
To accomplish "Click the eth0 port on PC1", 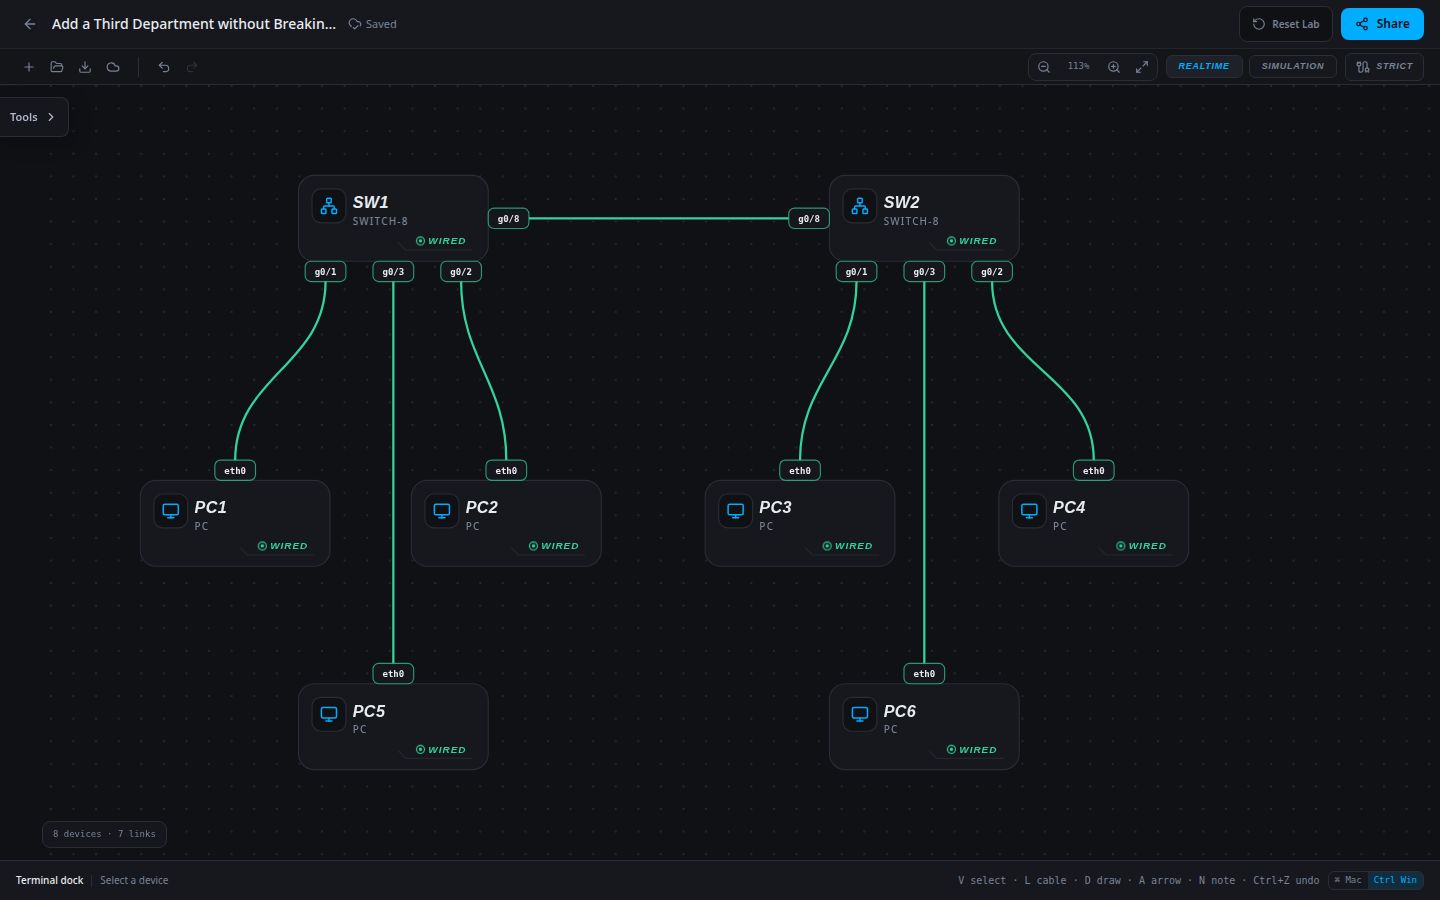I will [235, 471].
